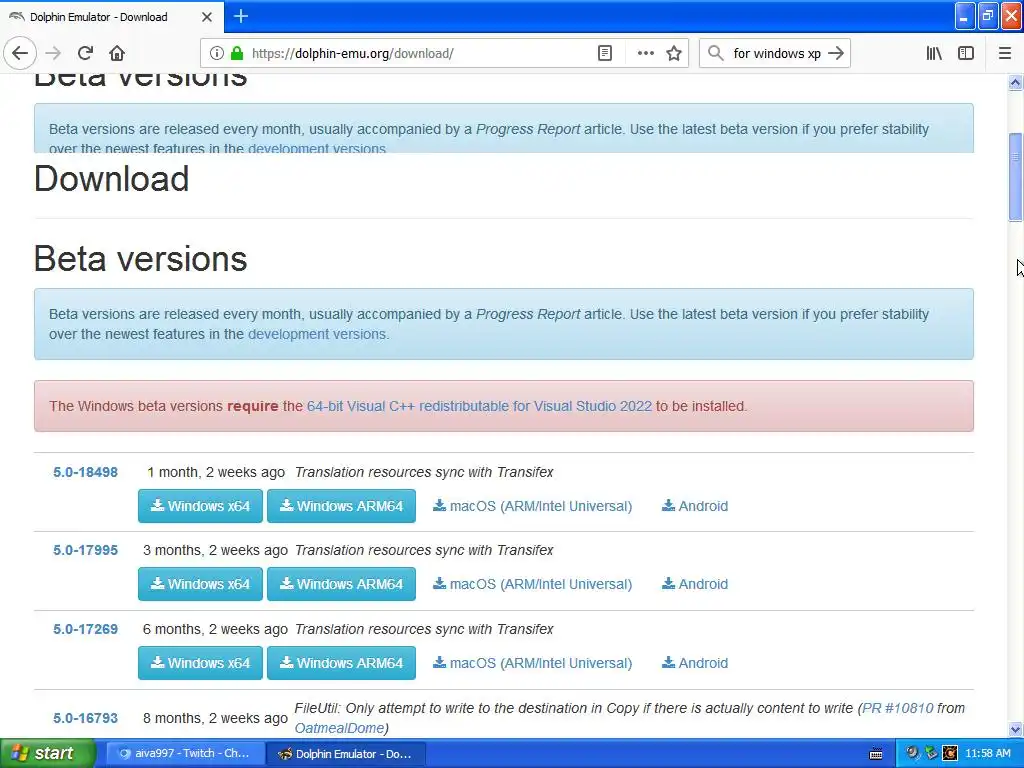The width and height of the screenshot is (1024, 768).
Task: Open the OatmealDome author link
Action: [339, 728]
